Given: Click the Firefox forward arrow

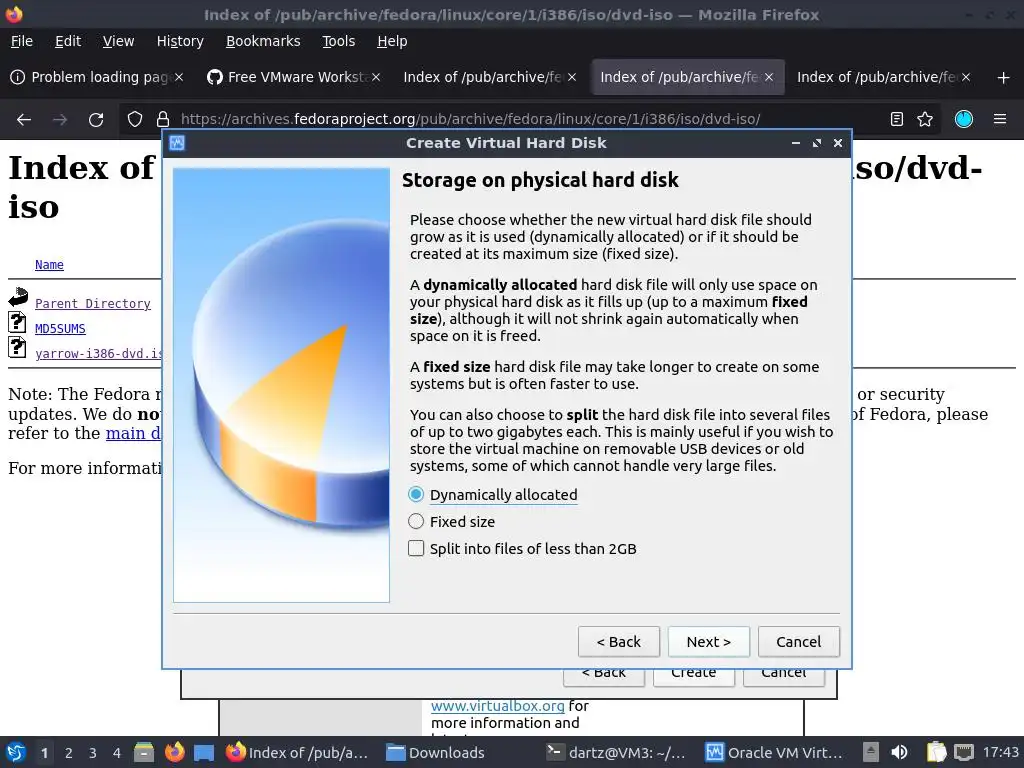Looking at the screenshot, I should tap(60, 120).
